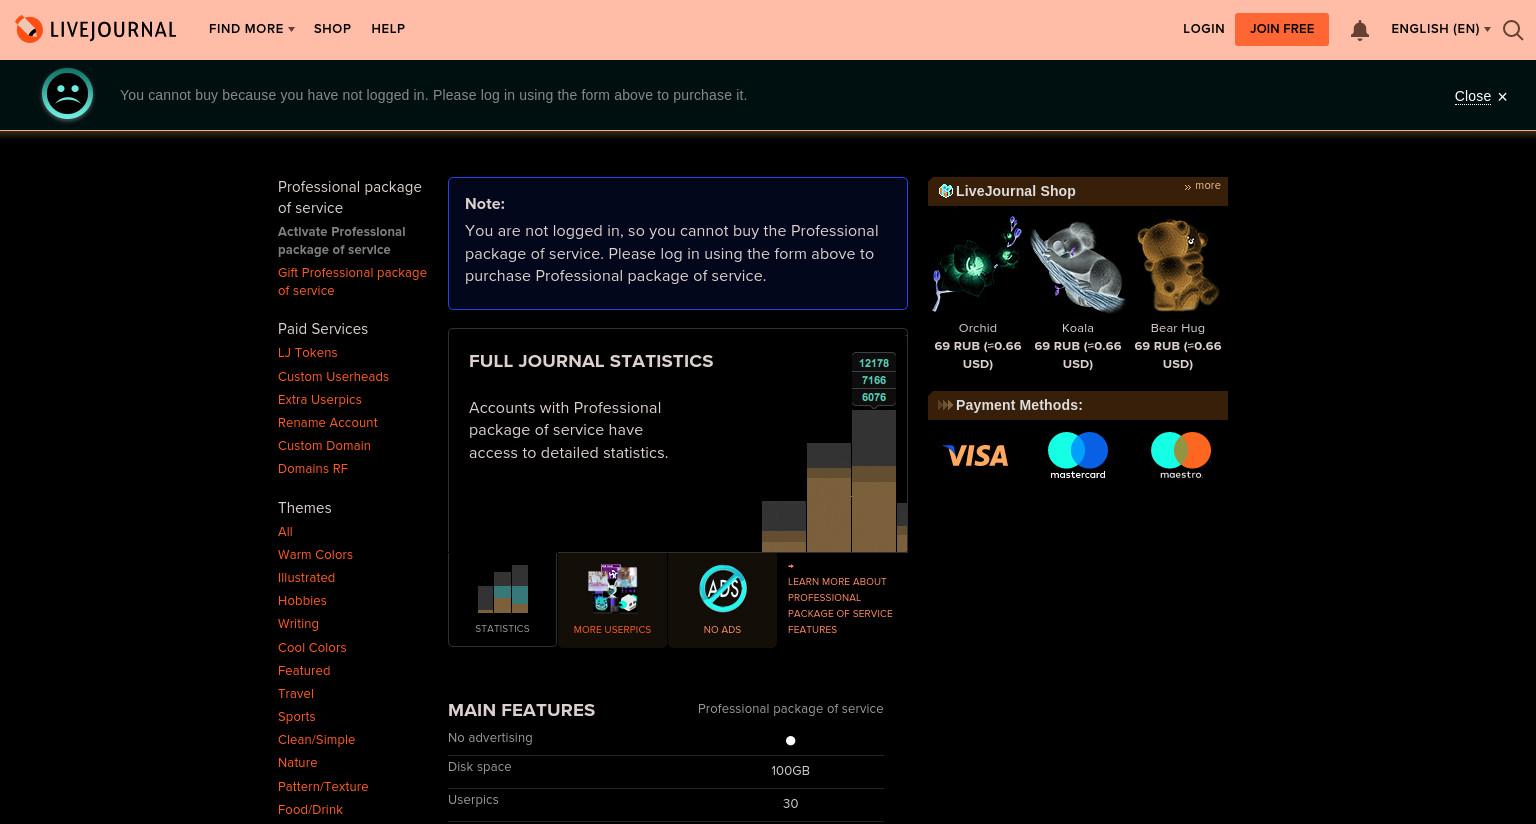Open the Shop menu item
Image resolution: width=1536 pixels, height=824 pixels.
[332, 29]
